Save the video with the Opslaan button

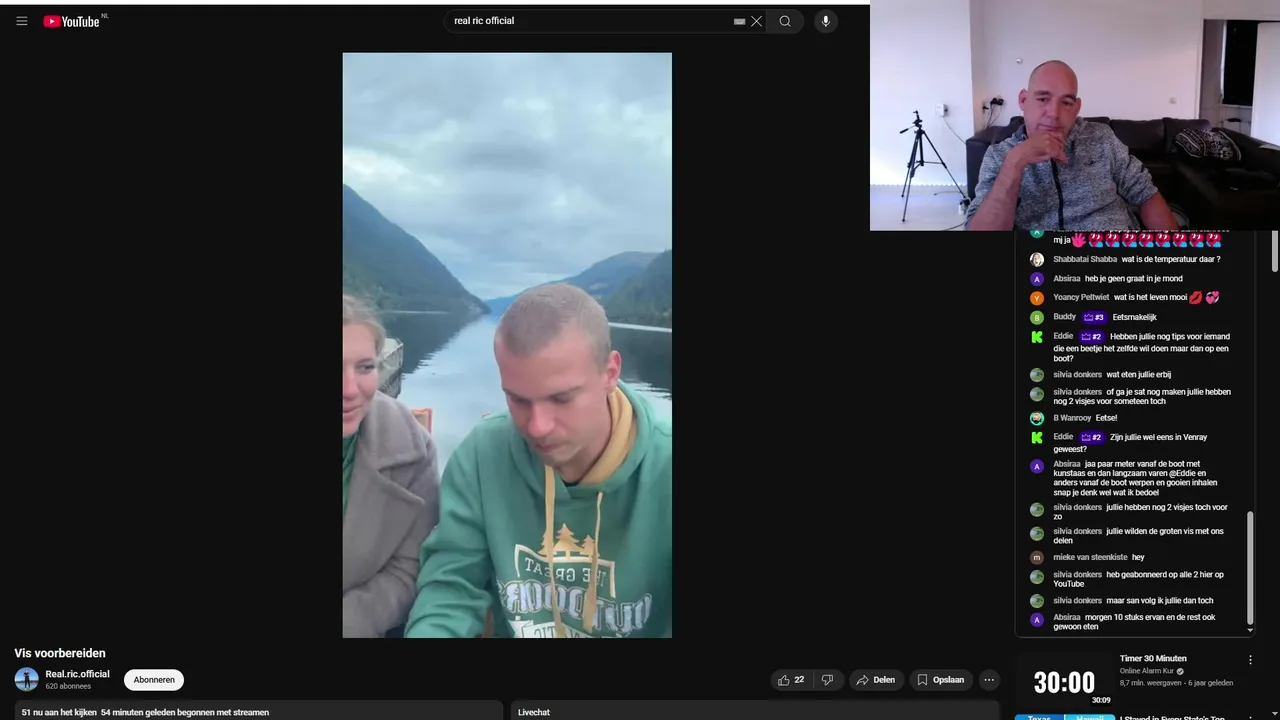[x=940, y=680]
